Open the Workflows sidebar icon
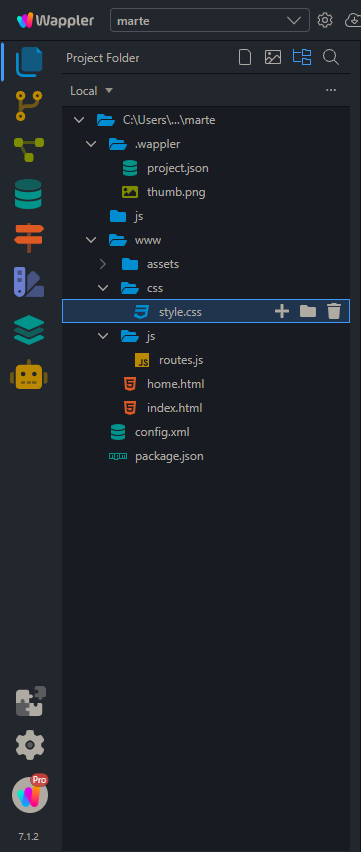This screenshot has height=852, width=361. (x=29, y=149)
